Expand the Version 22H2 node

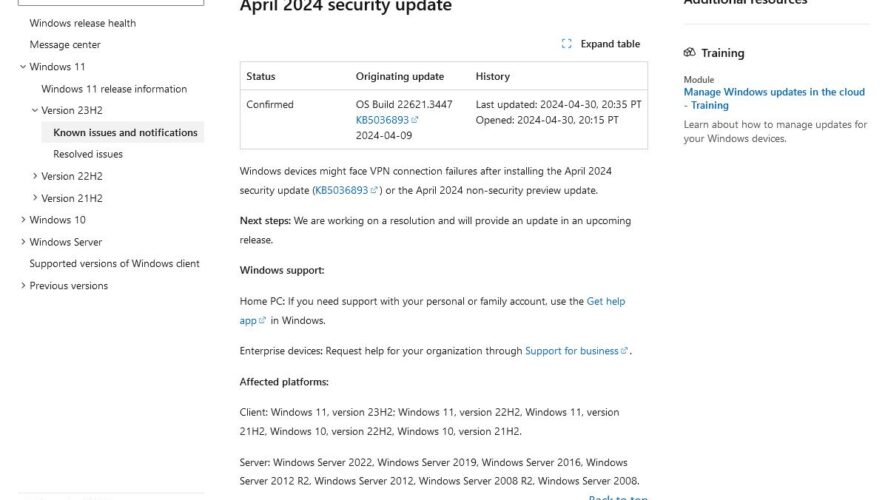pyautogui.click(x=35, y=176)
